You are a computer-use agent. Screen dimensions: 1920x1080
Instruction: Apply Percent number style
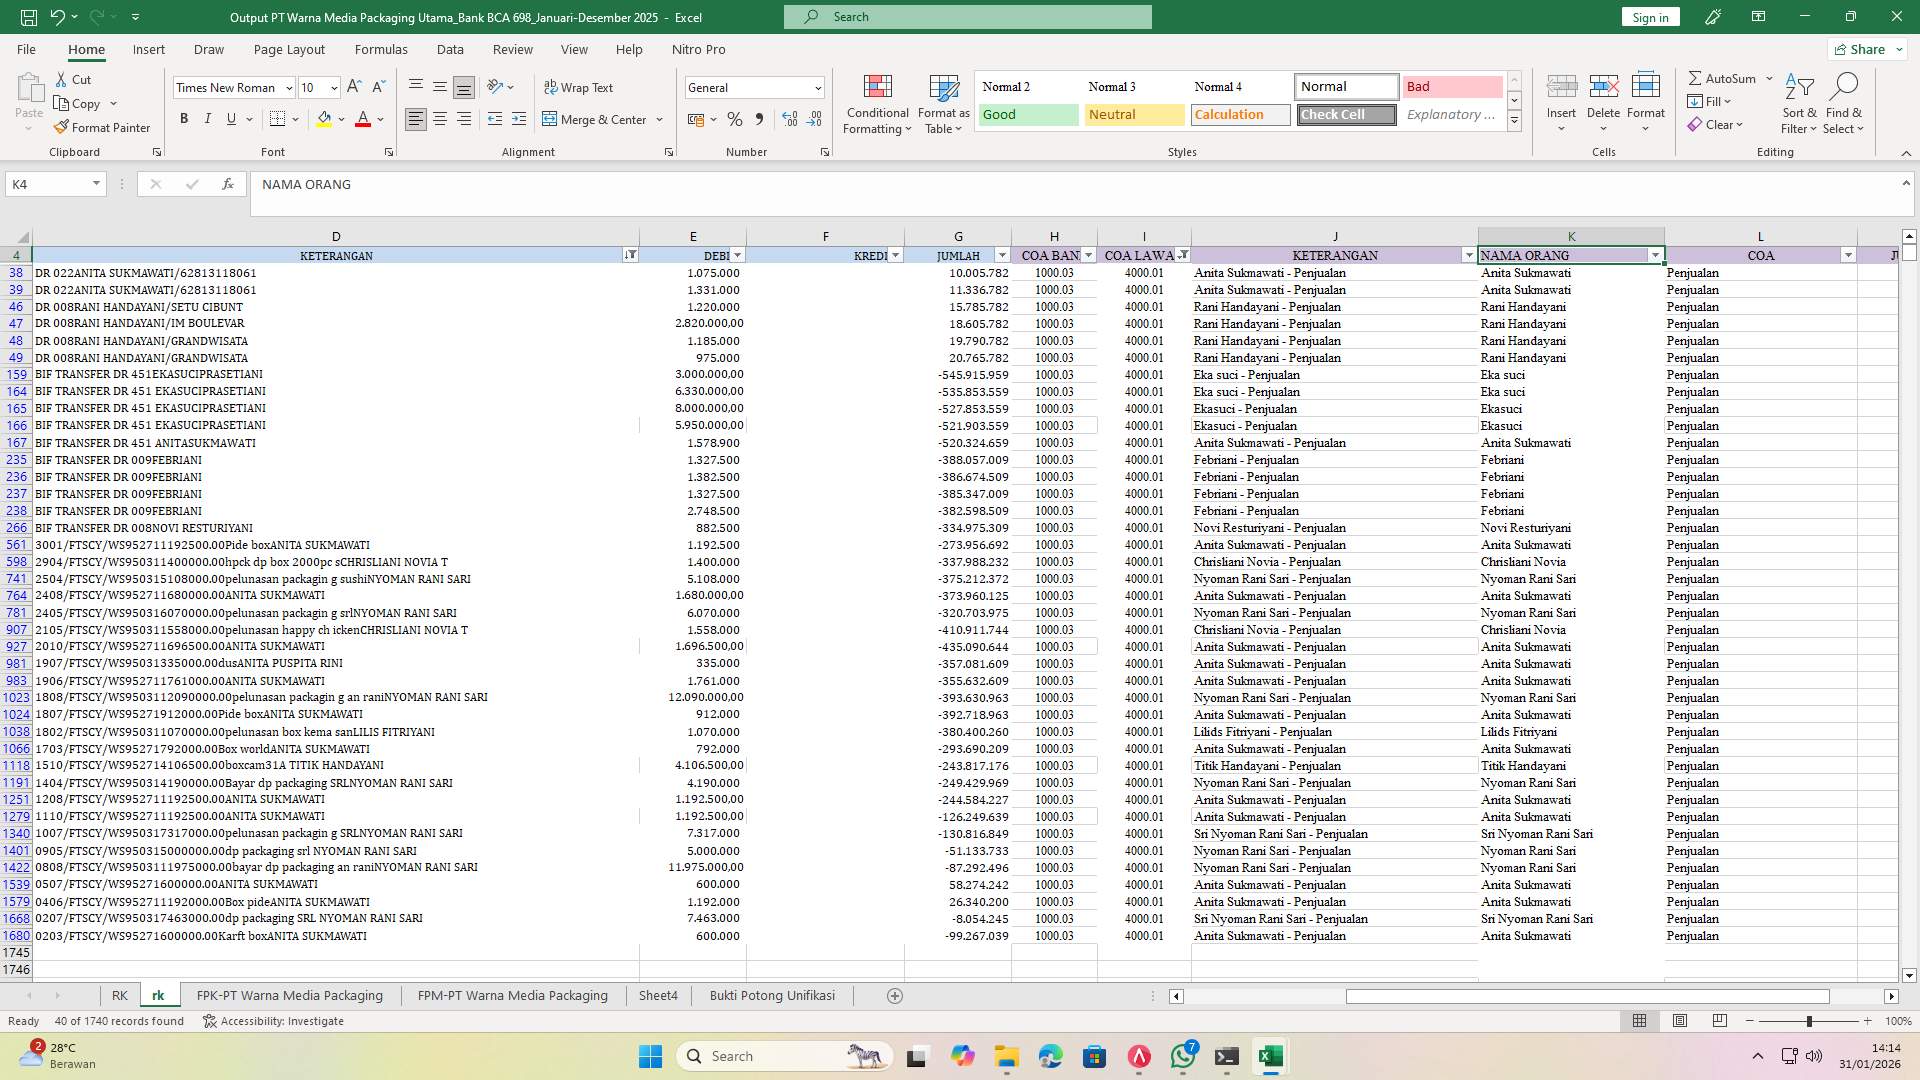click(x=735, y=119)
